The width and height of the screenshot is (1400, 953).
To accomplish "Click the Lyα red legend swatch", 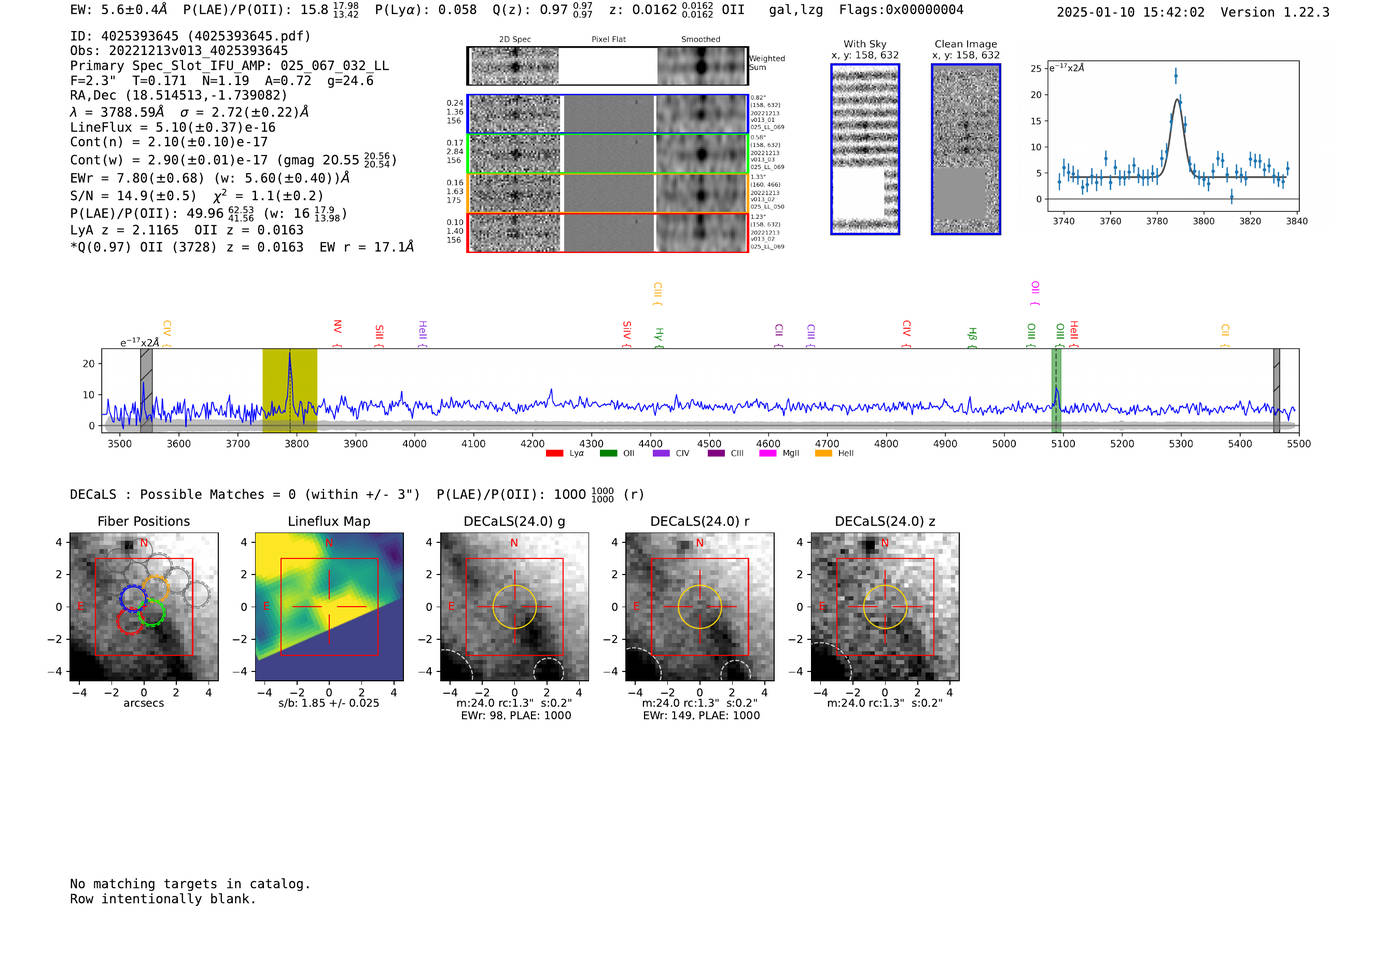I will pos(554,453).
